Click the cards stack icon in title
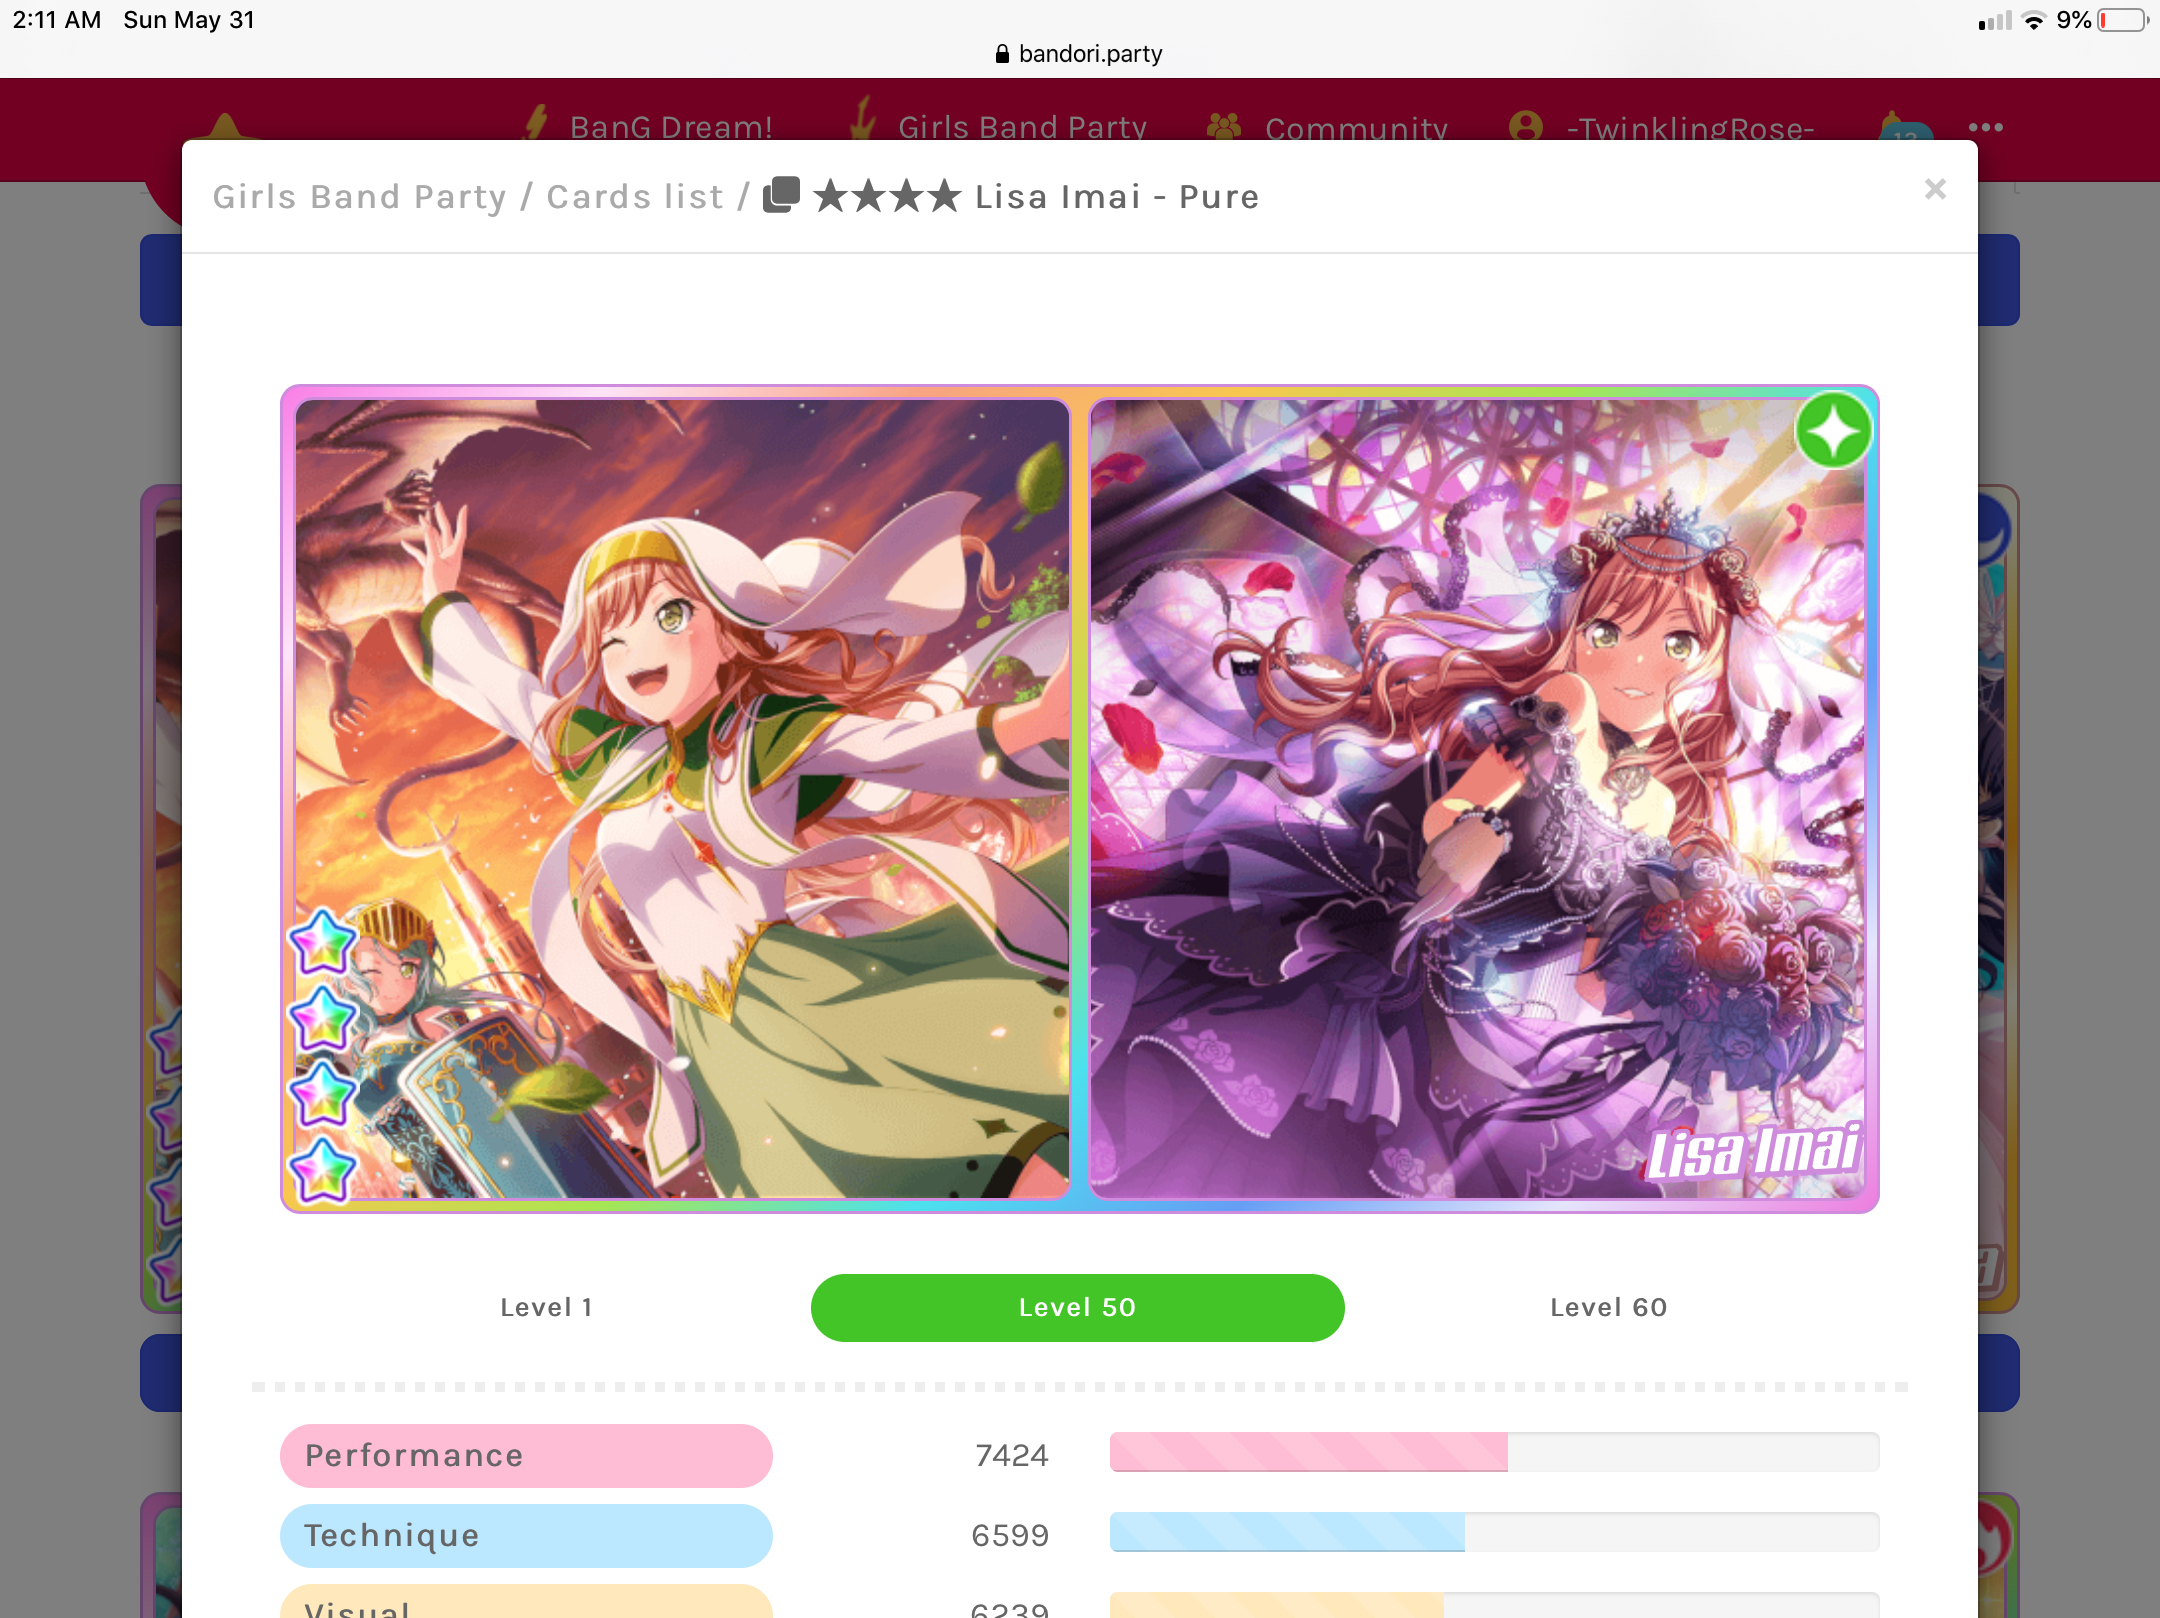Screen dimensions: 2160x1618 coord(781,195)
